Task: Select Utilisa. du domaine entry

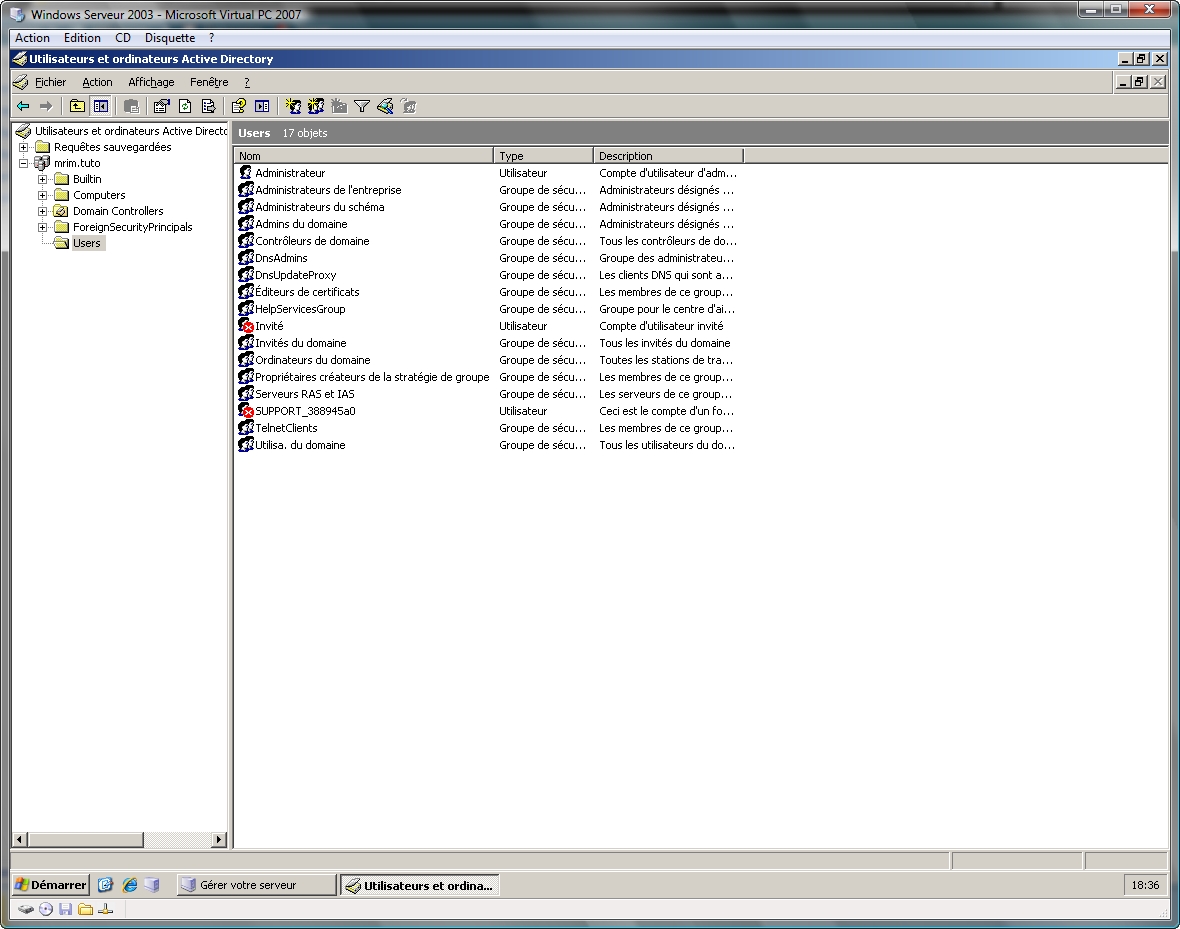Action: 300,446
